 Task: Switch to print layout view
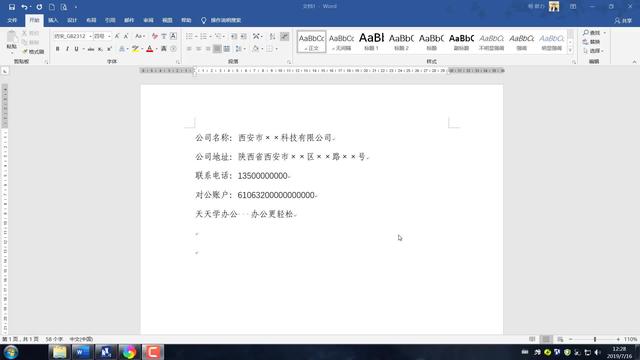pyautogui.click(x=546, y=339)
